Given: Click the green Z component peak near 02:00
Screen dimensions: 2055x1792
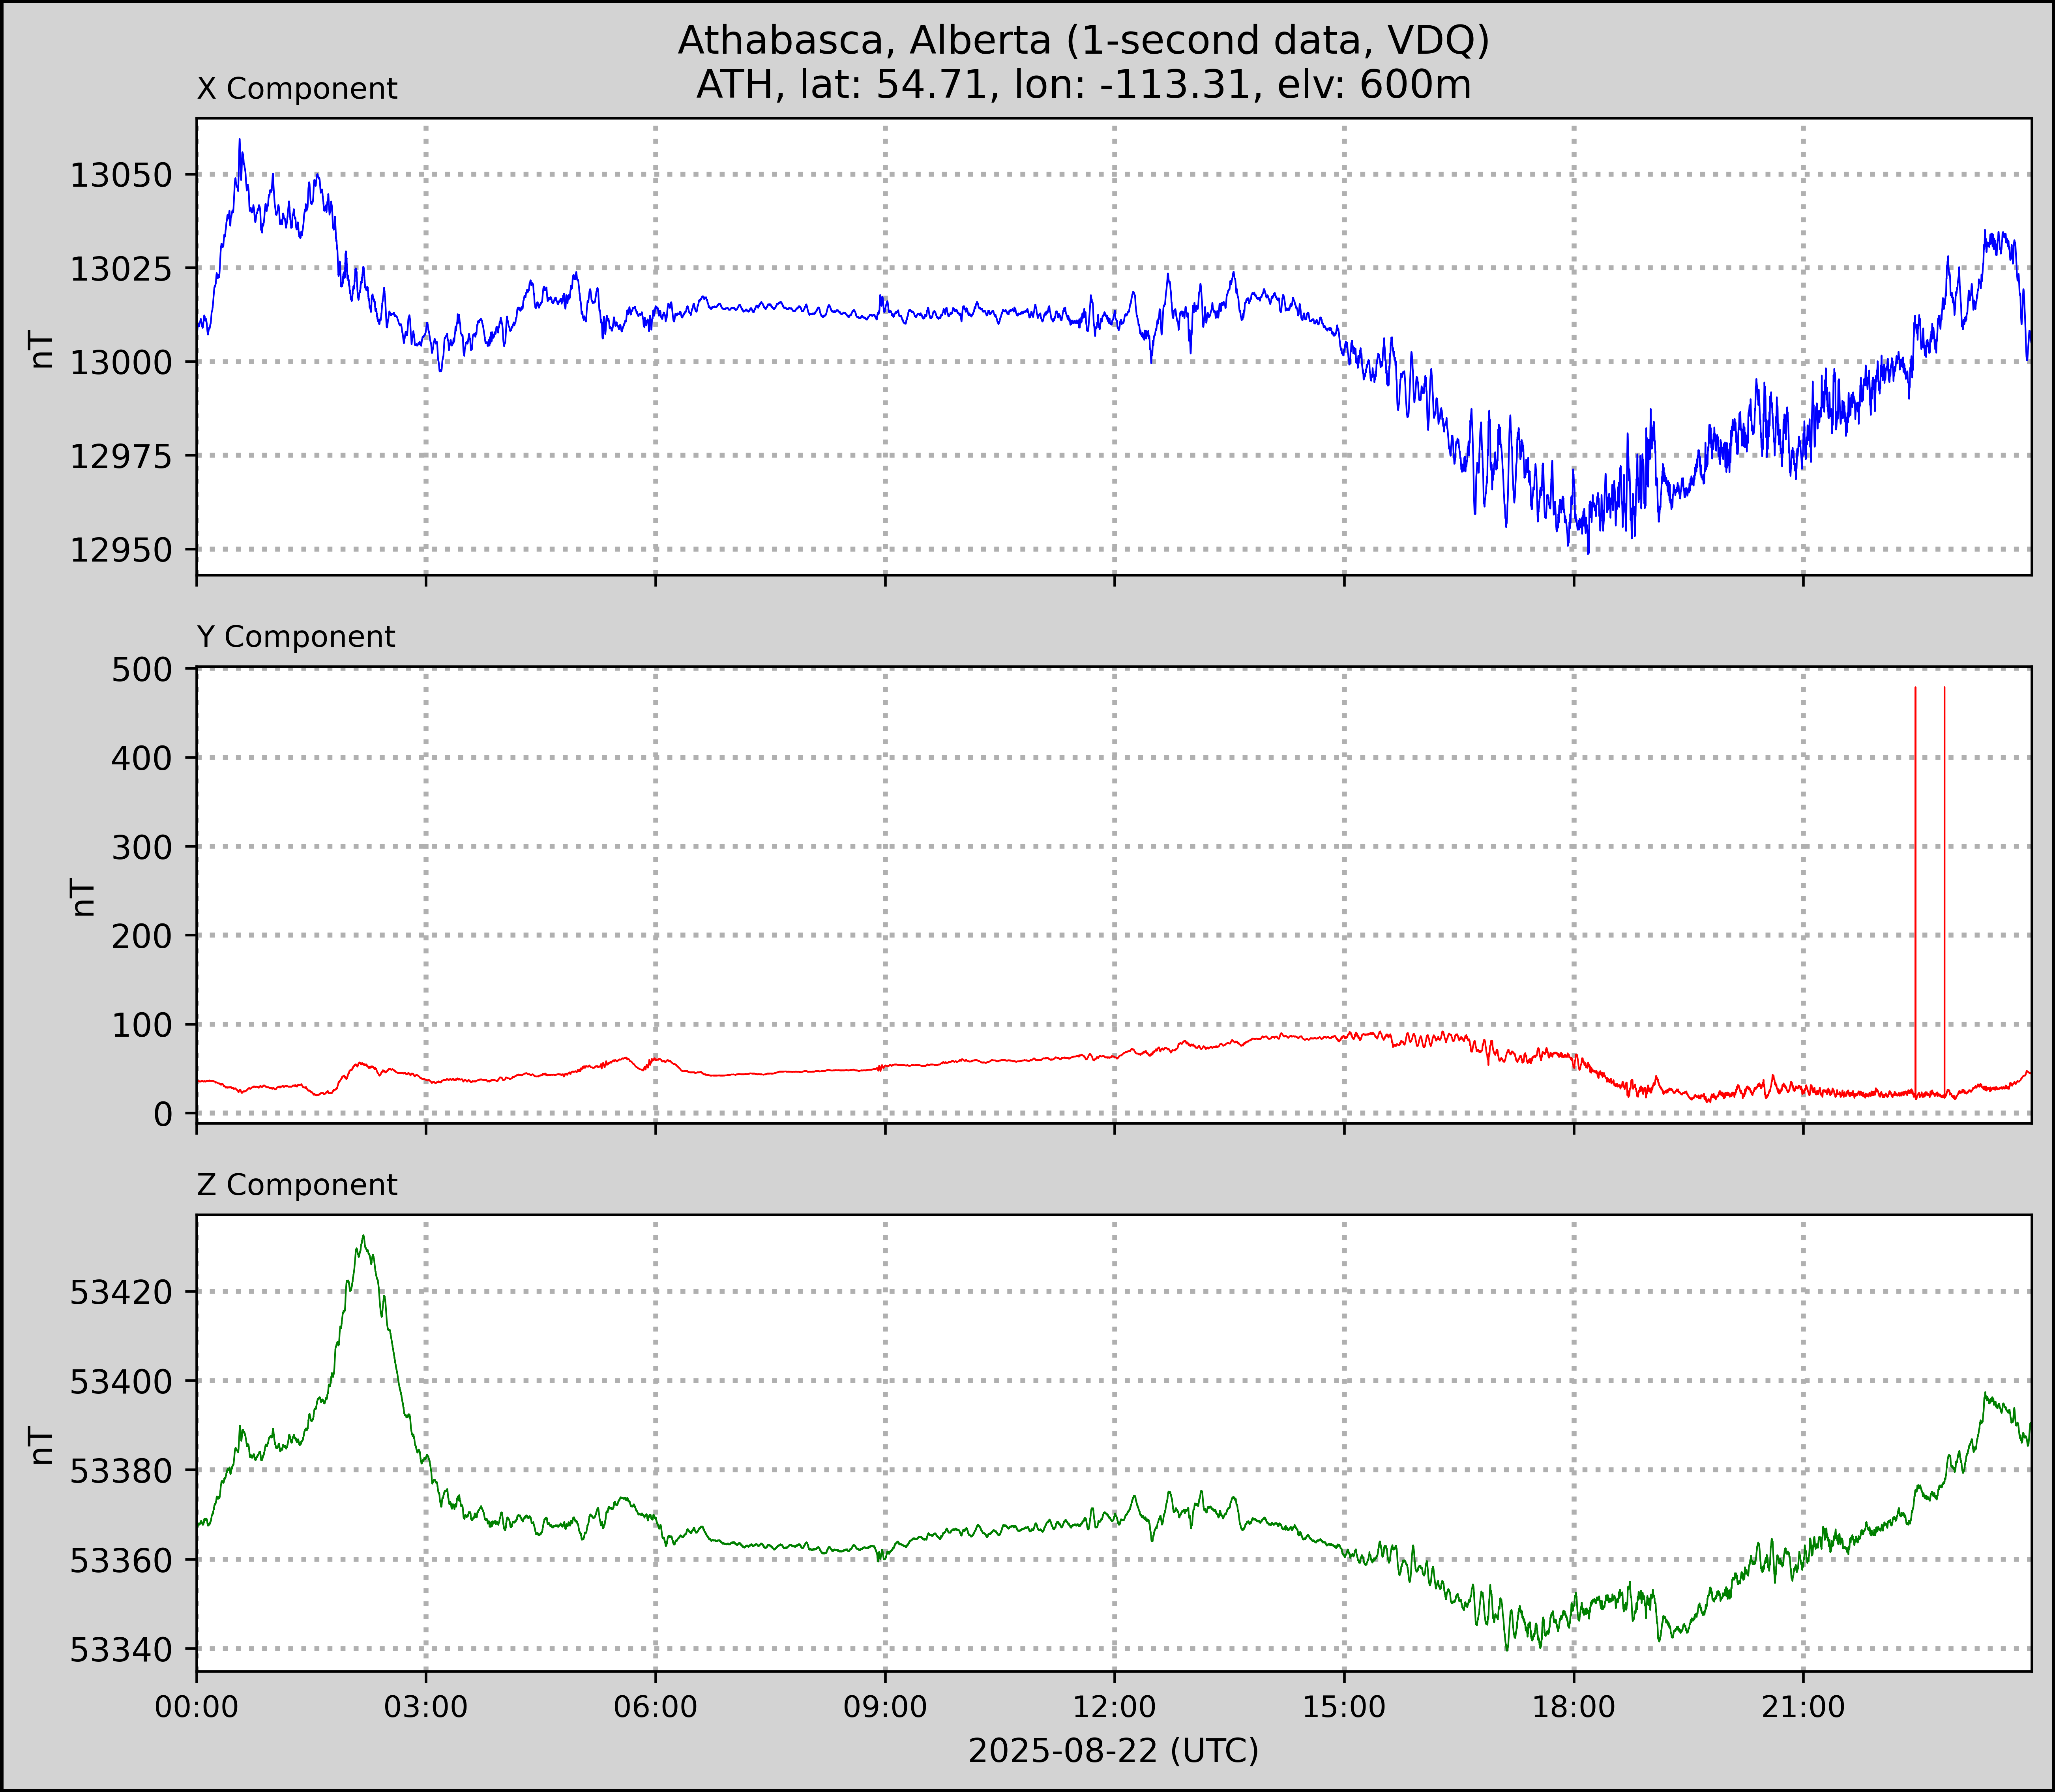Looking at the screenshot, I should click(x=363, y=1238).
